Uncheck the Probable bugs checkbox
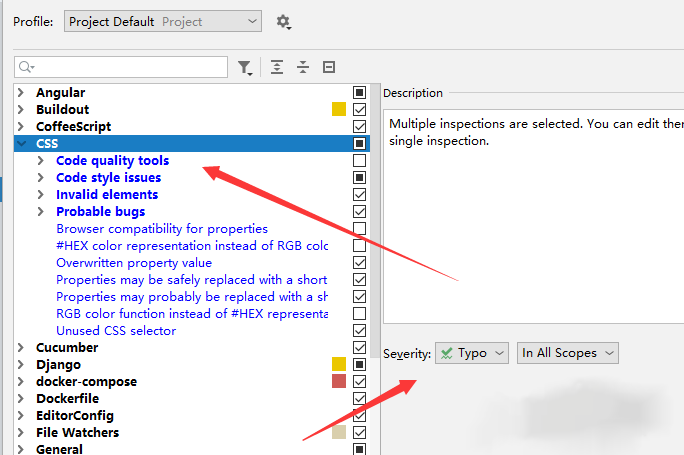This screenshot has height=455, width=684. coord(359,212)
